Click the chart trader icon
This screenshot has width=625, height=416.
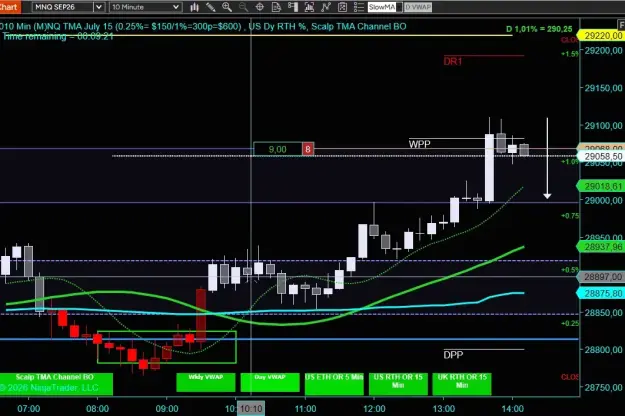[342, 7]
